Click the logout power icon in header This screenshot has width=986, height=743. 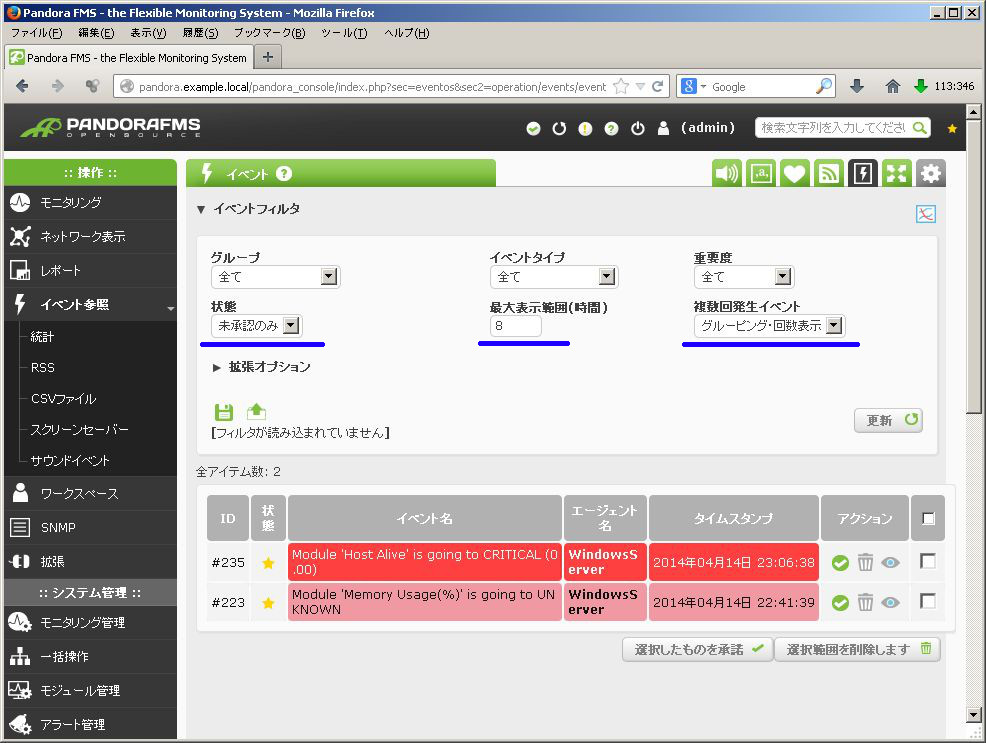tap(638, 128)
